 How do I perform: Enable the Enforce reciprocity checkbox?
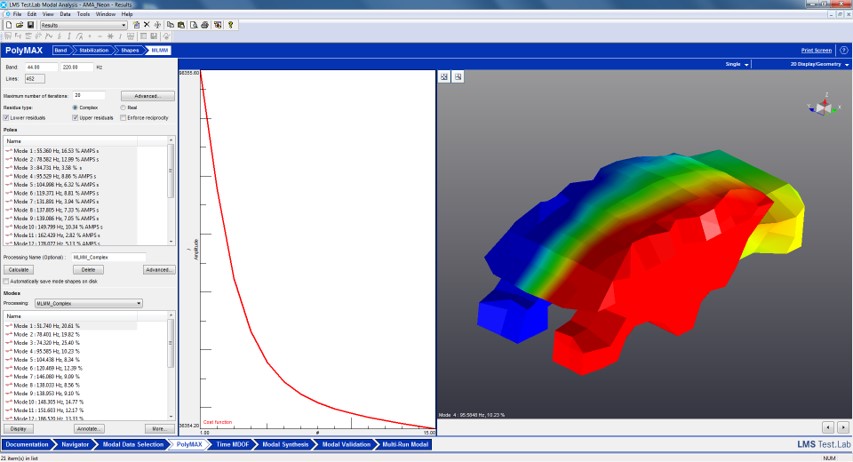(x=123, y=118)
